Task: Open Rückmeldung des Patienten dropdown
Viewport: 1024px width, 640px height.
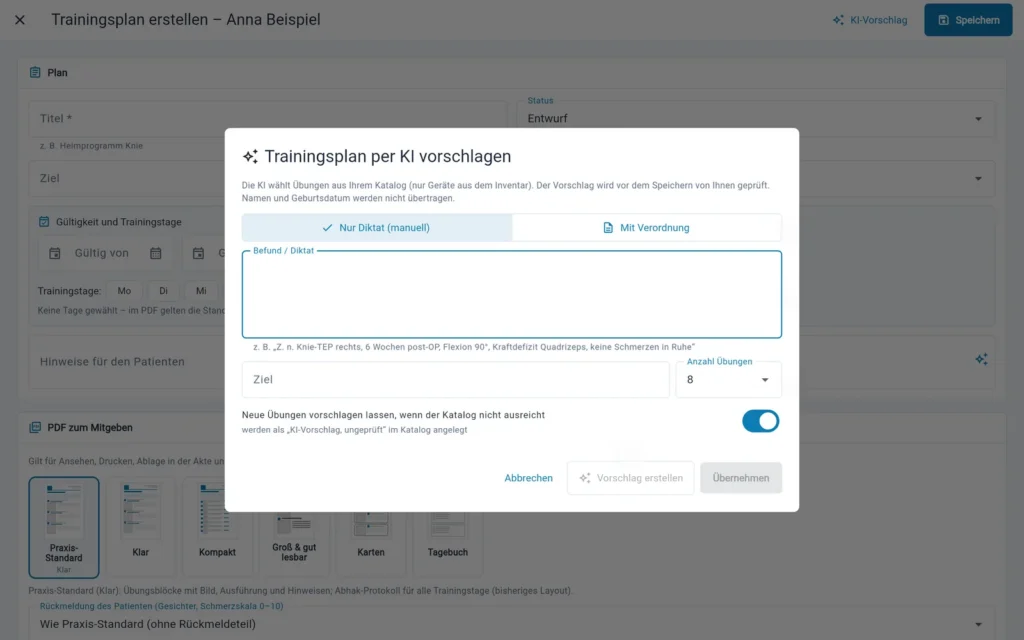Action: point(511,624)
